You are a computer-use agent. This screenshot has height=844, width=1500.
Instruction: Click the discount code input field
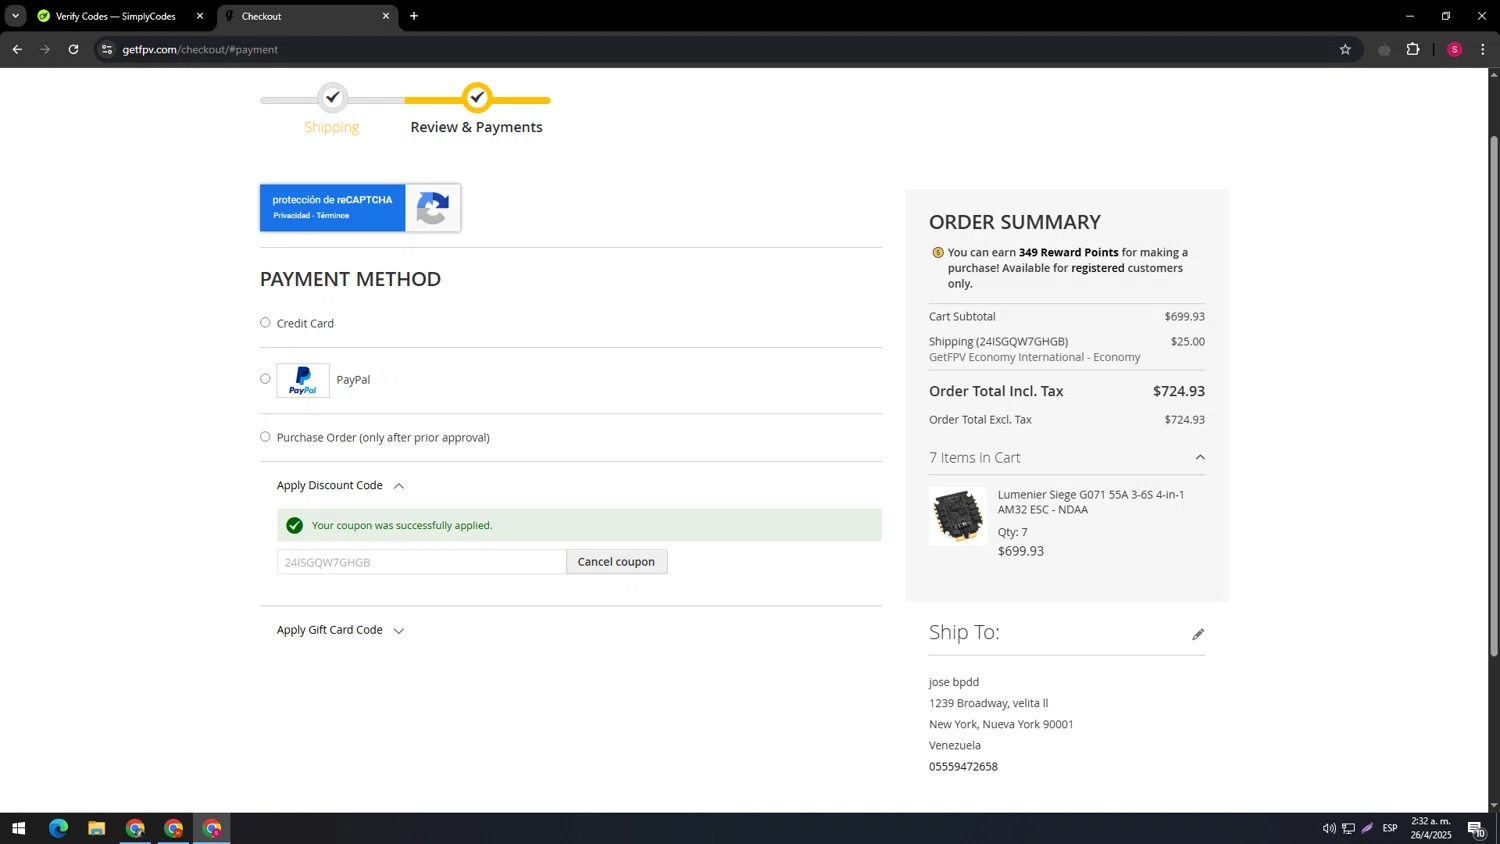pyautogui.click(x=421, y=562)
